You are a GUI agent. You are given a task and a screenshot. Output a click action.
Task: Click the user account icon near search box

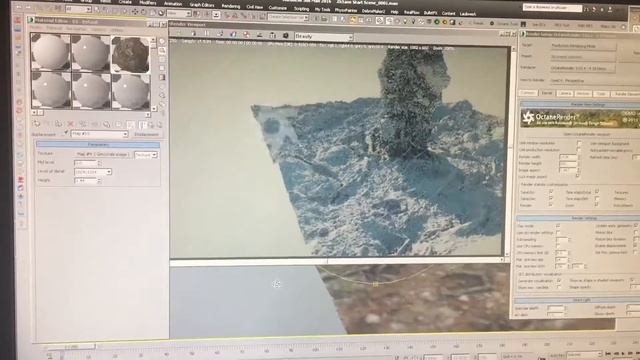click(x=610, y=9)
